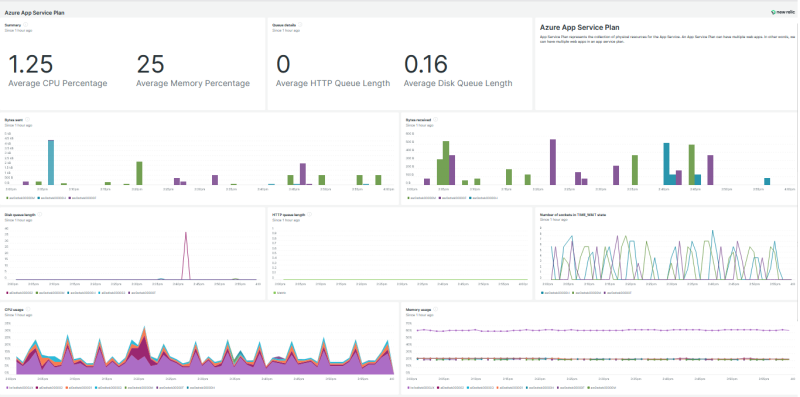800x397 pixels.
Task: Open info icon beside CPU usage title
Action: (x=28, y=309)
